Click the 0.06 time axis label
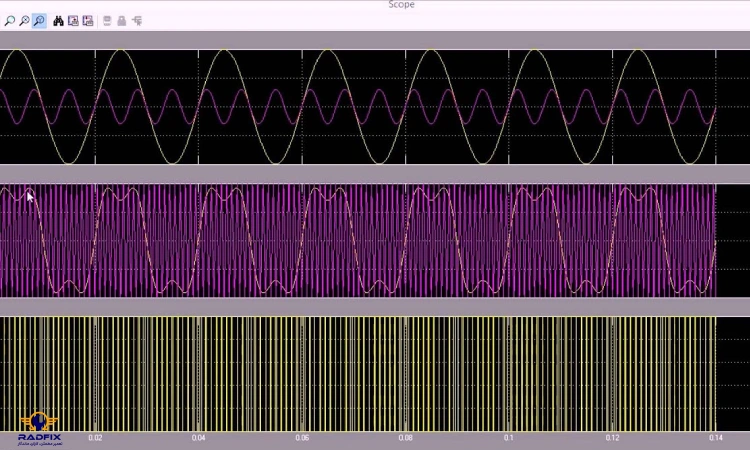The width and height of the screenshot is (750, 450). point(302,437)
